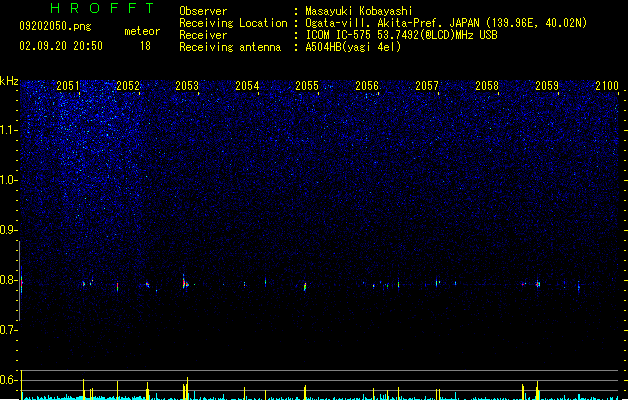Click the A504HB(yagi 4el) antenna text
This screenshot has height=400, width=629.
[x=353, y=47]
